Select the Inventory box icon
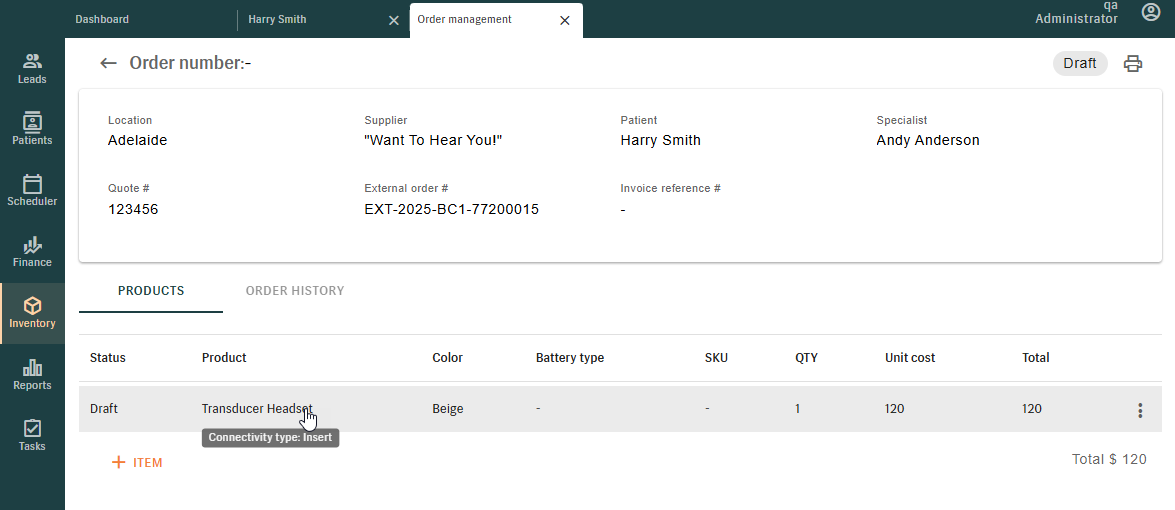The width and height of the screenshot is (1175, 510). tap(32, 306)
